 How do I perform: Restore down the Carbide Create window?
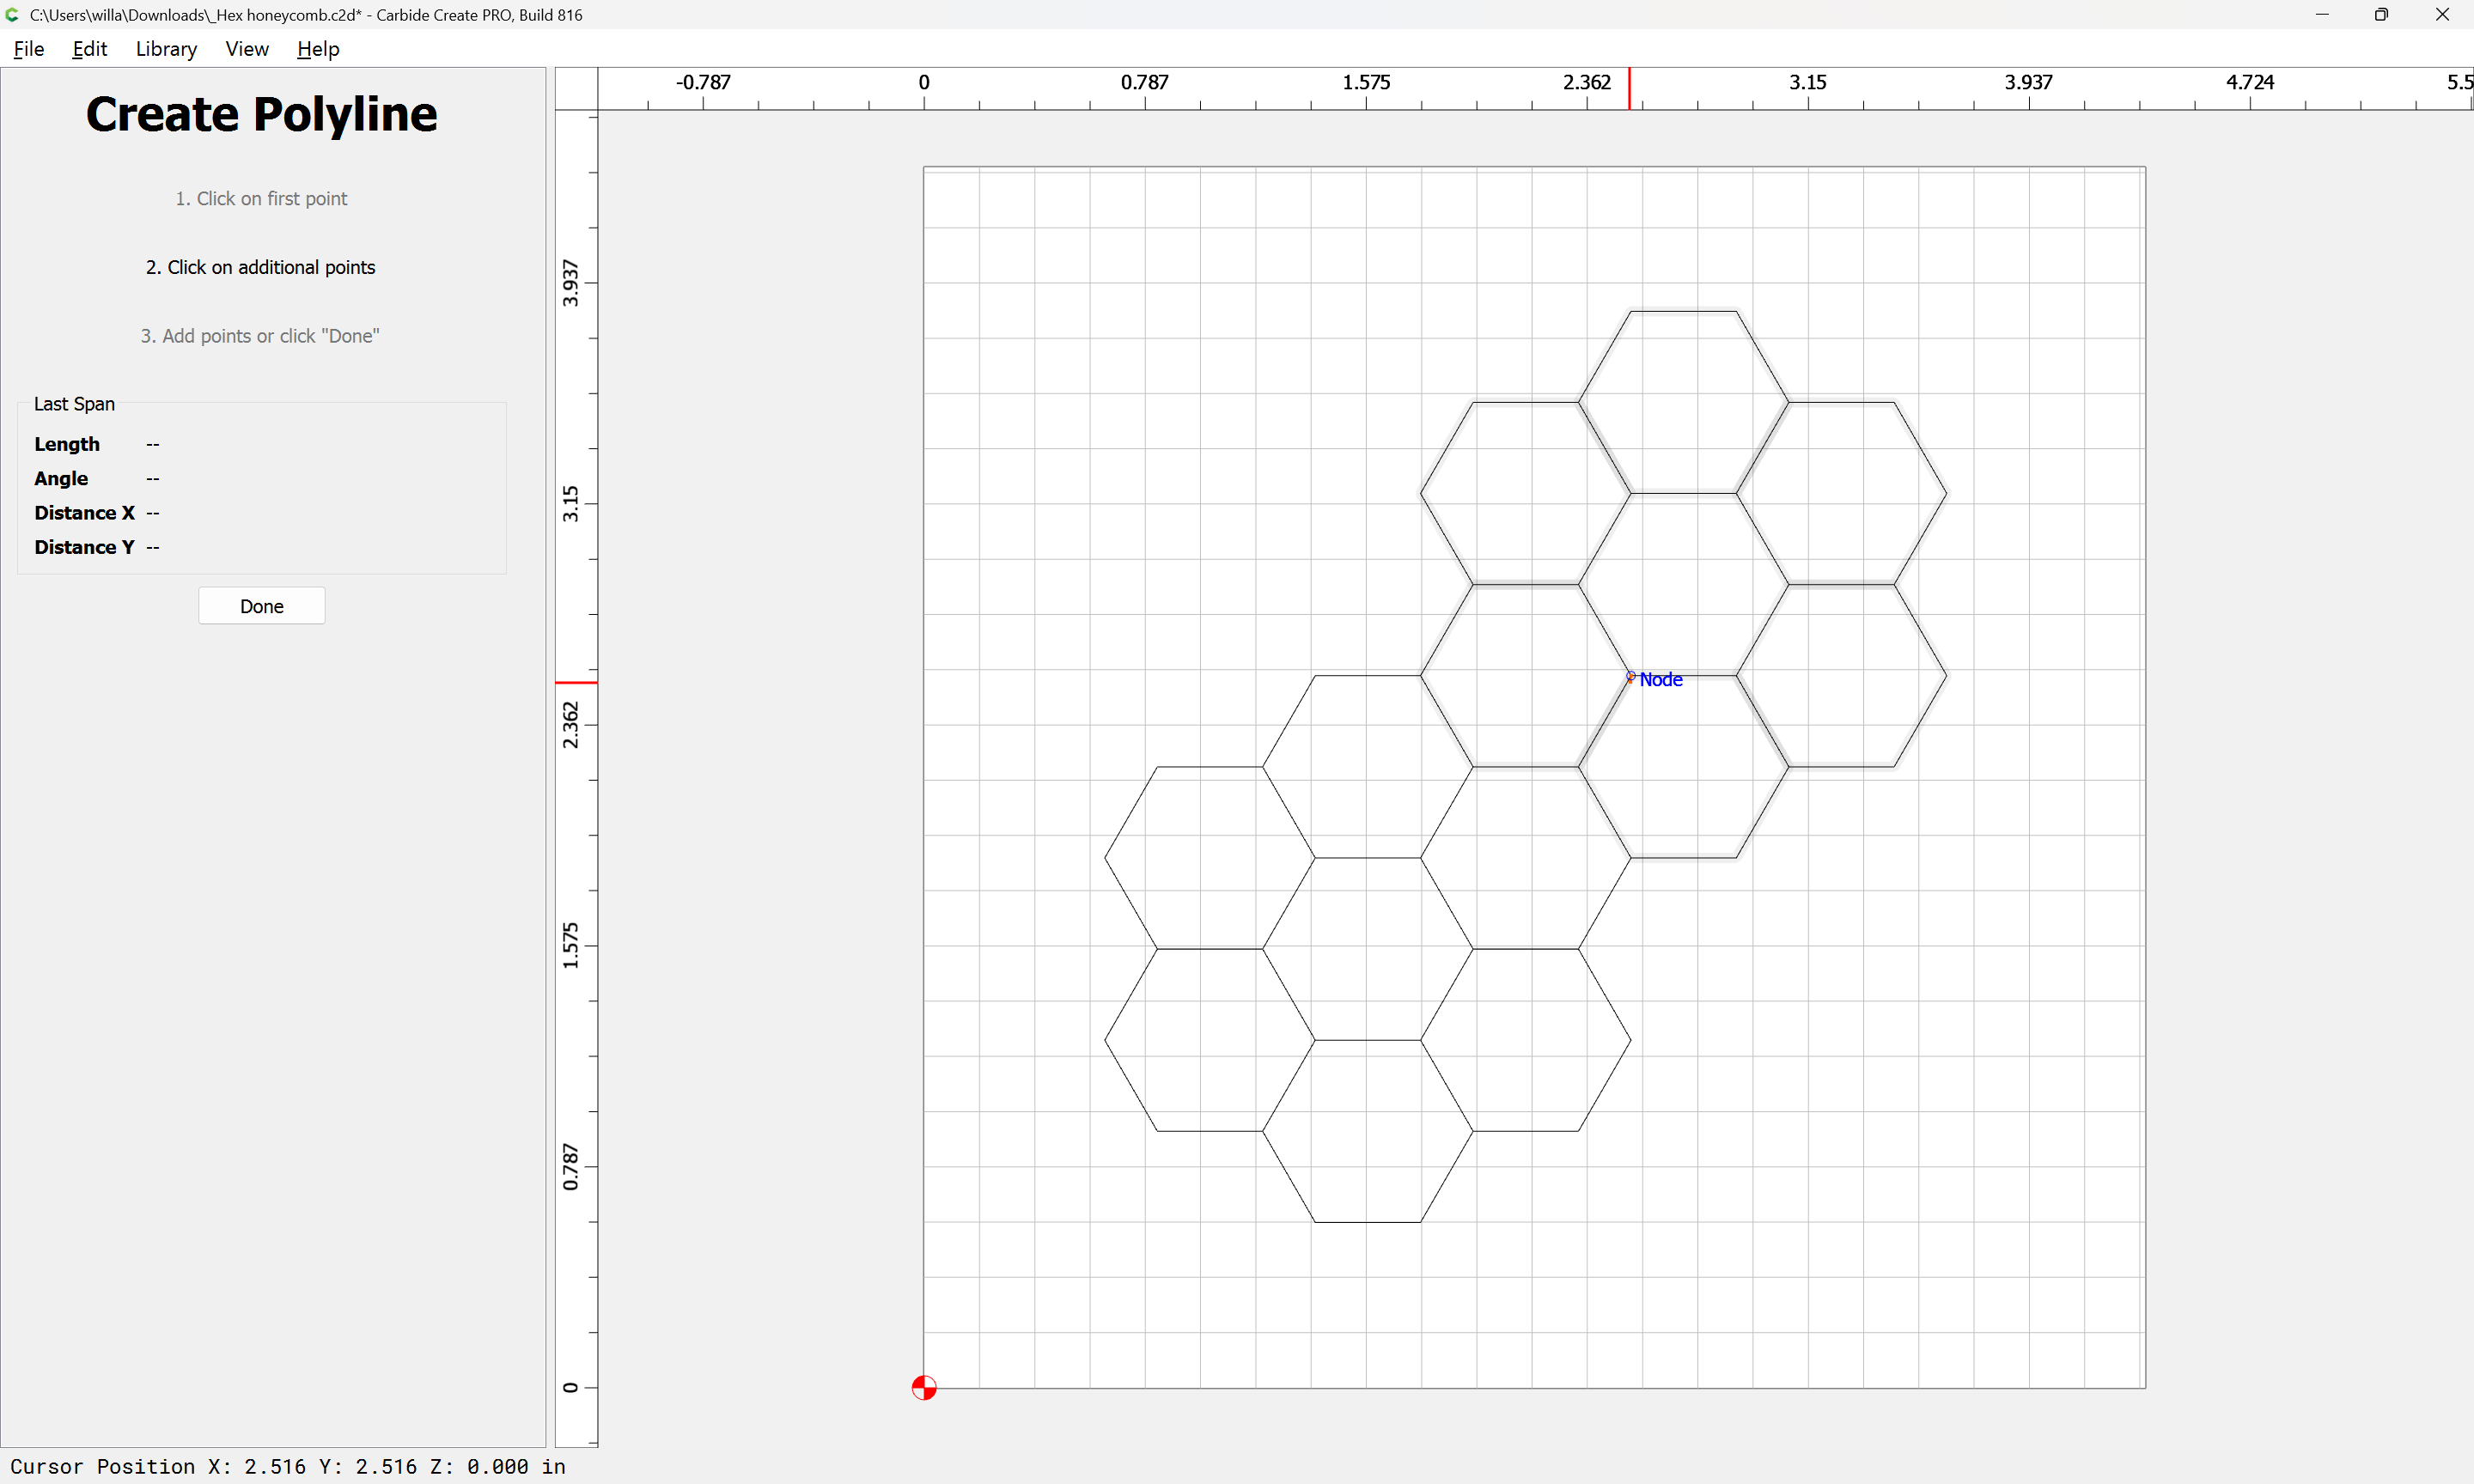coord(2381,15)
